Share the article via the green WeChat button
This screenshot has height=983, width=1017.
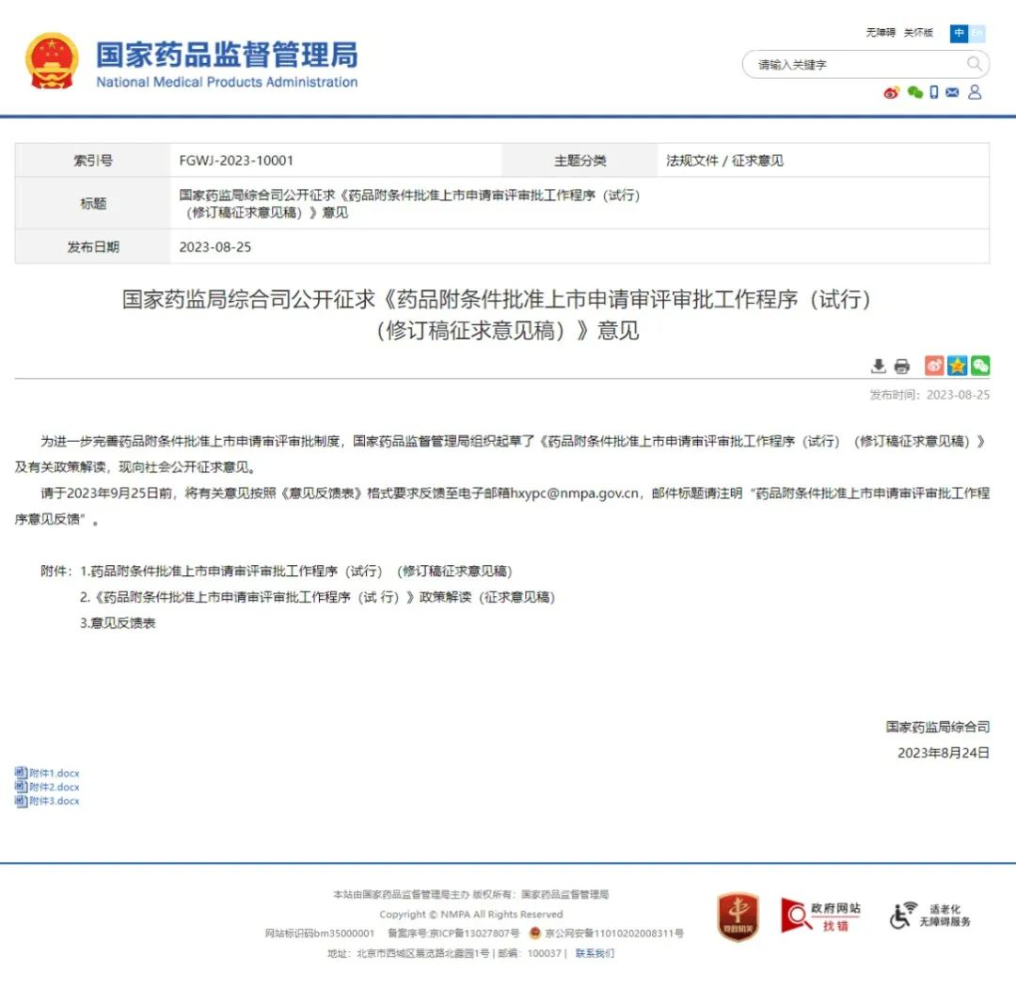[x=980, y=366]
